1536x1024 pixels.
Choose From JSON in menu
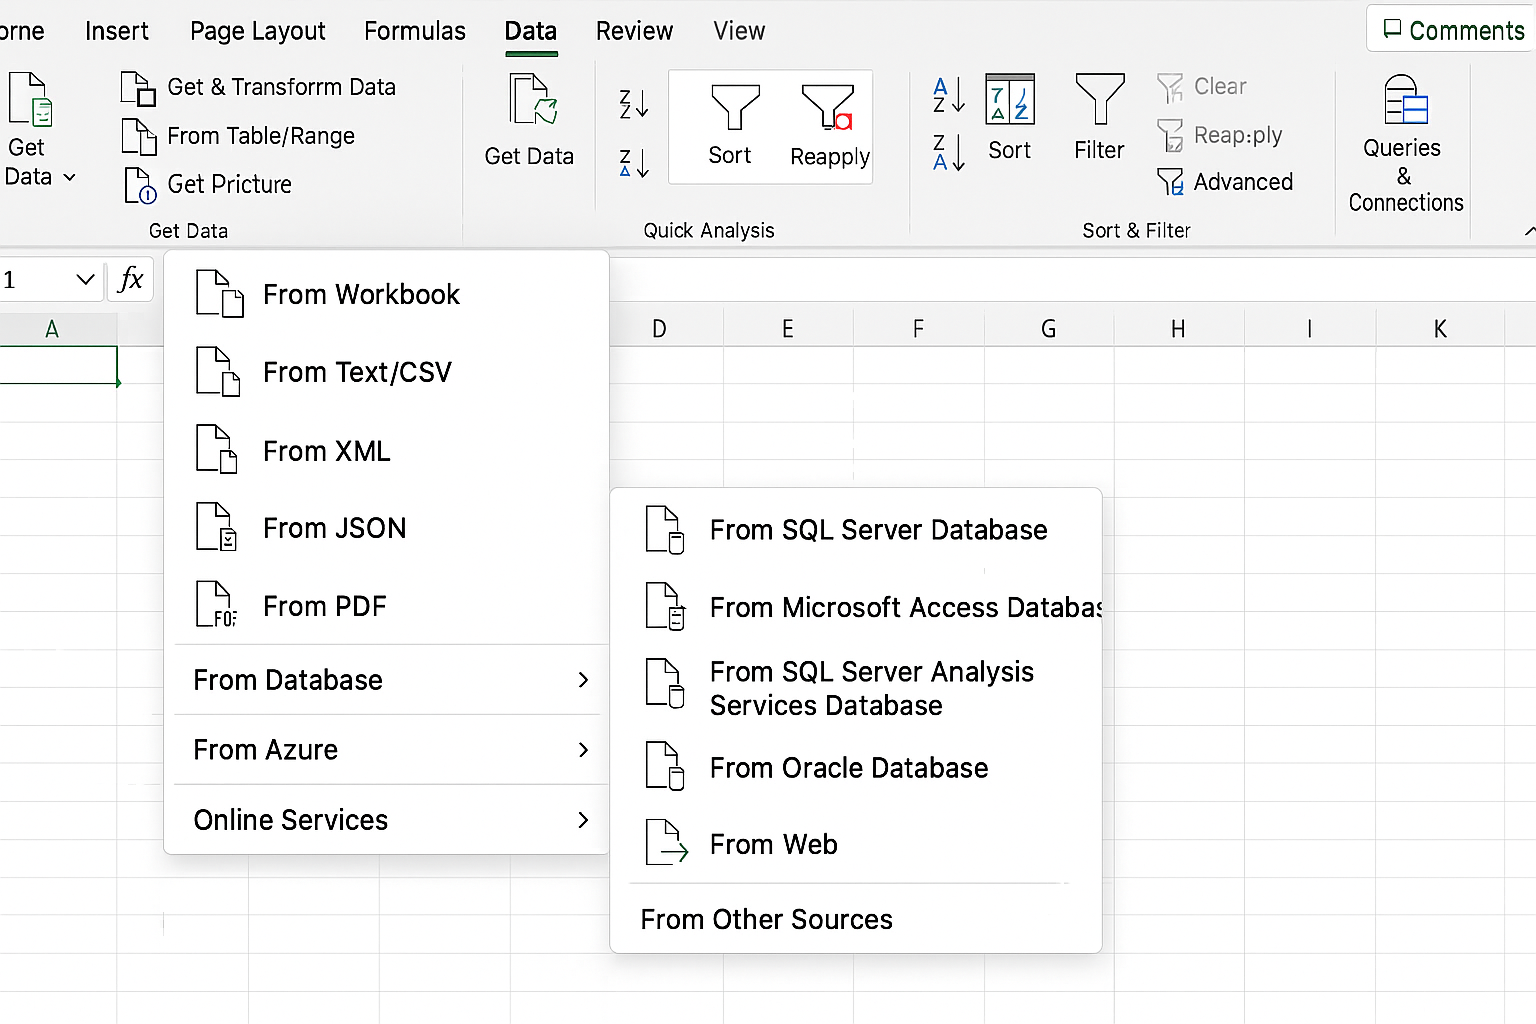pyautogui.click(x=386, y=528)
